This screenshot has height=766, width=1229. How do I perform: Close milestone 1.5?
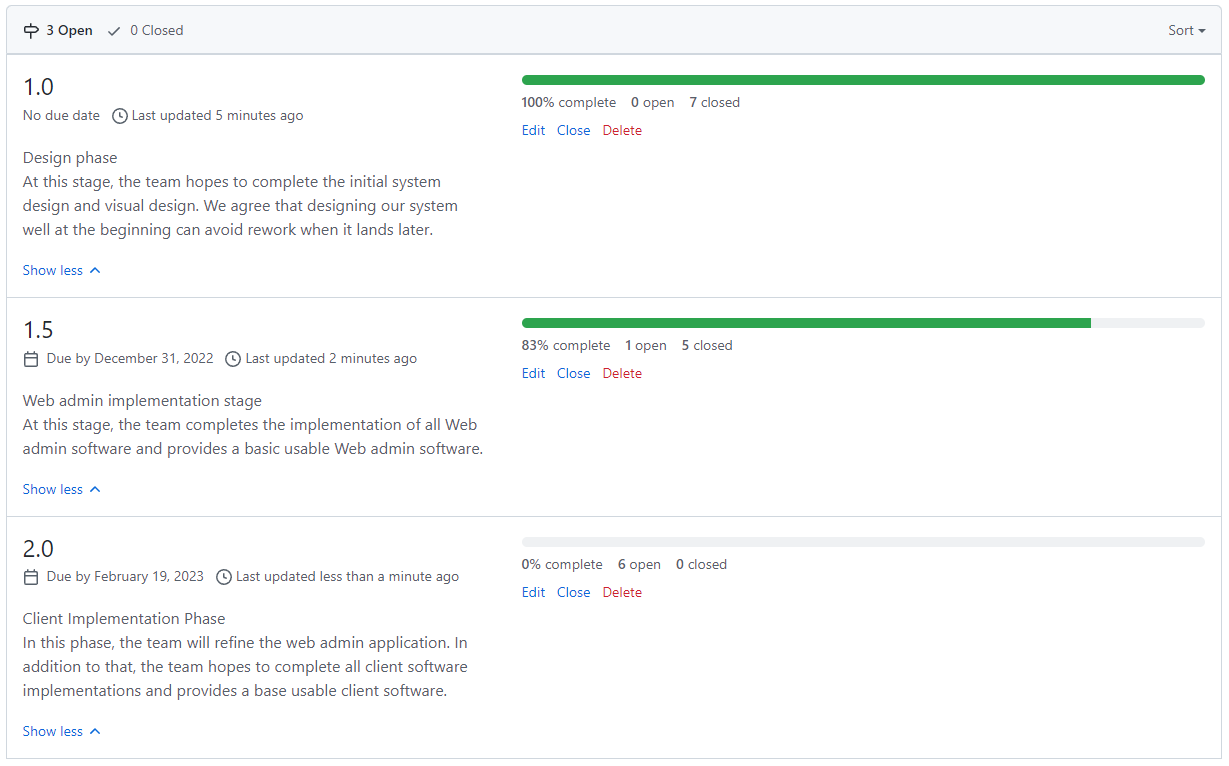tap(573, 373)
